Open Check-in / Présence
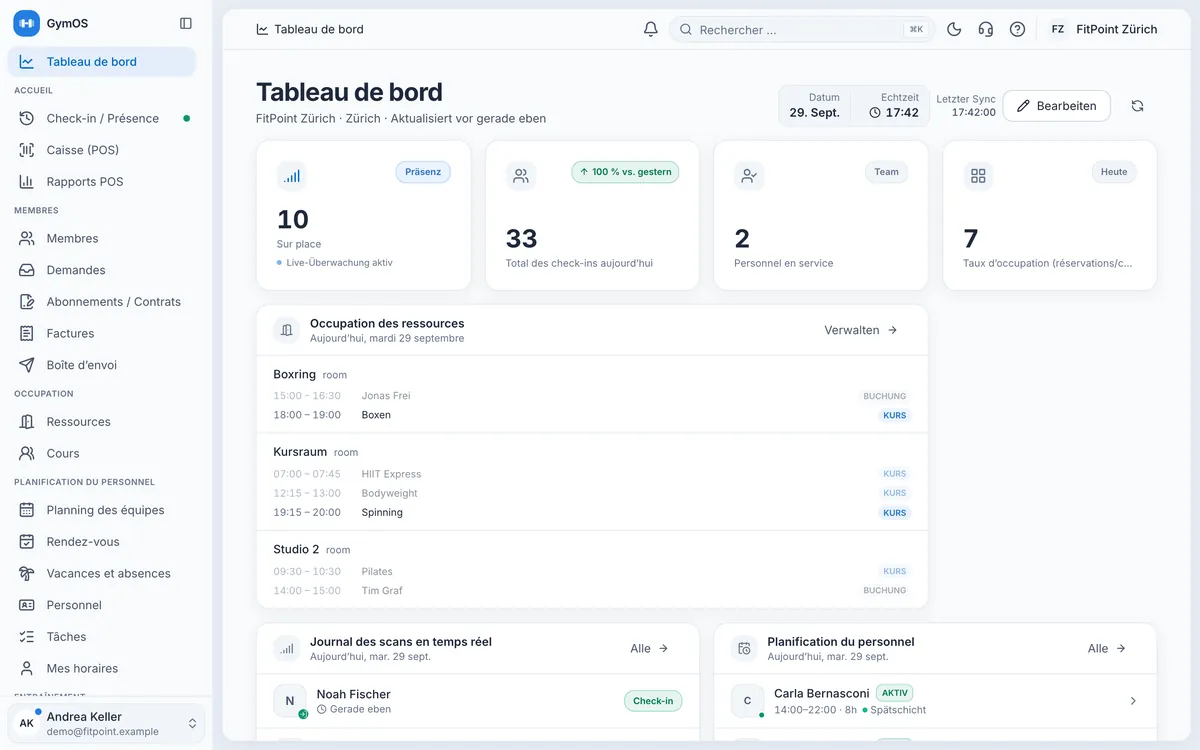 [x=102, y=118]
